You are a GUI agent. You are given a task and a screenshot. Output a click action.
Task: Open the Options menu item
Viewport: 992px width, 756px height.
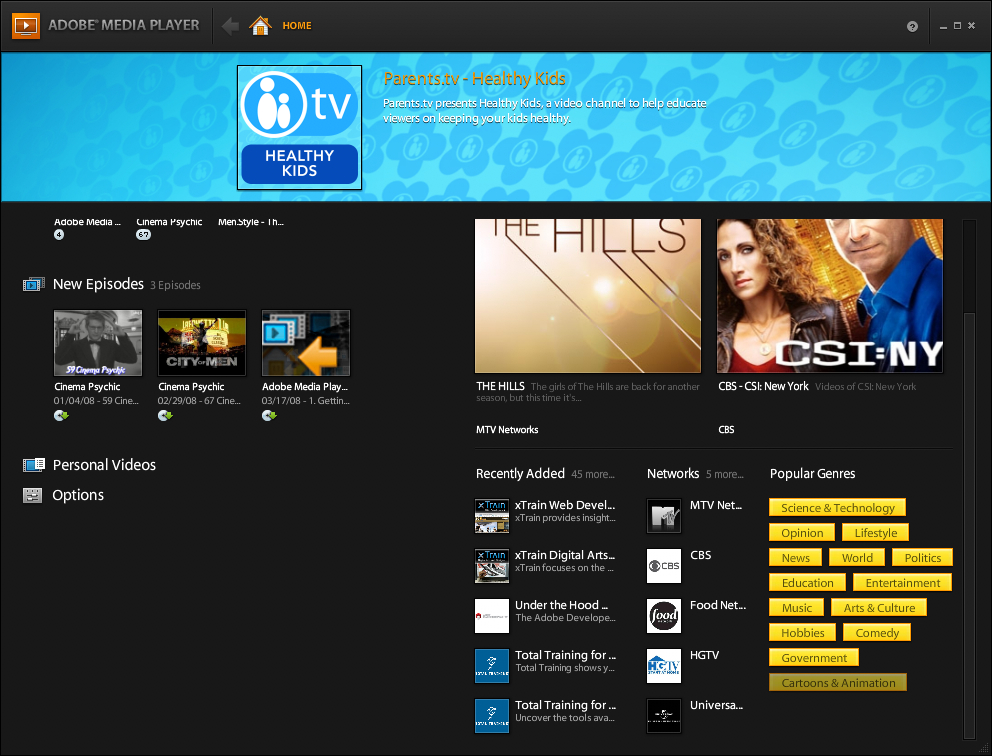coord(78,495)
